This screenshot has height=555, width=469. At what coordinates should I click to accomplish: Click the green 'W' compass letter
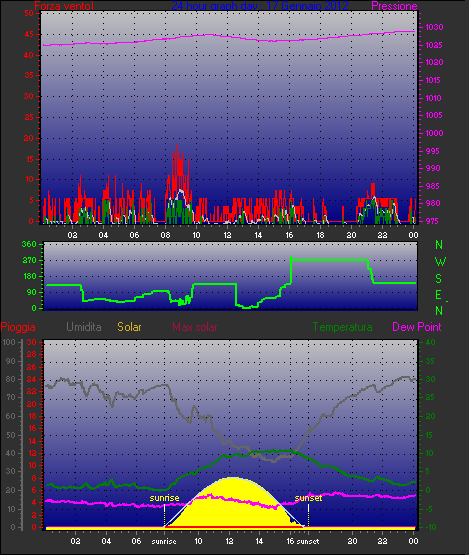tap(440, 262)
